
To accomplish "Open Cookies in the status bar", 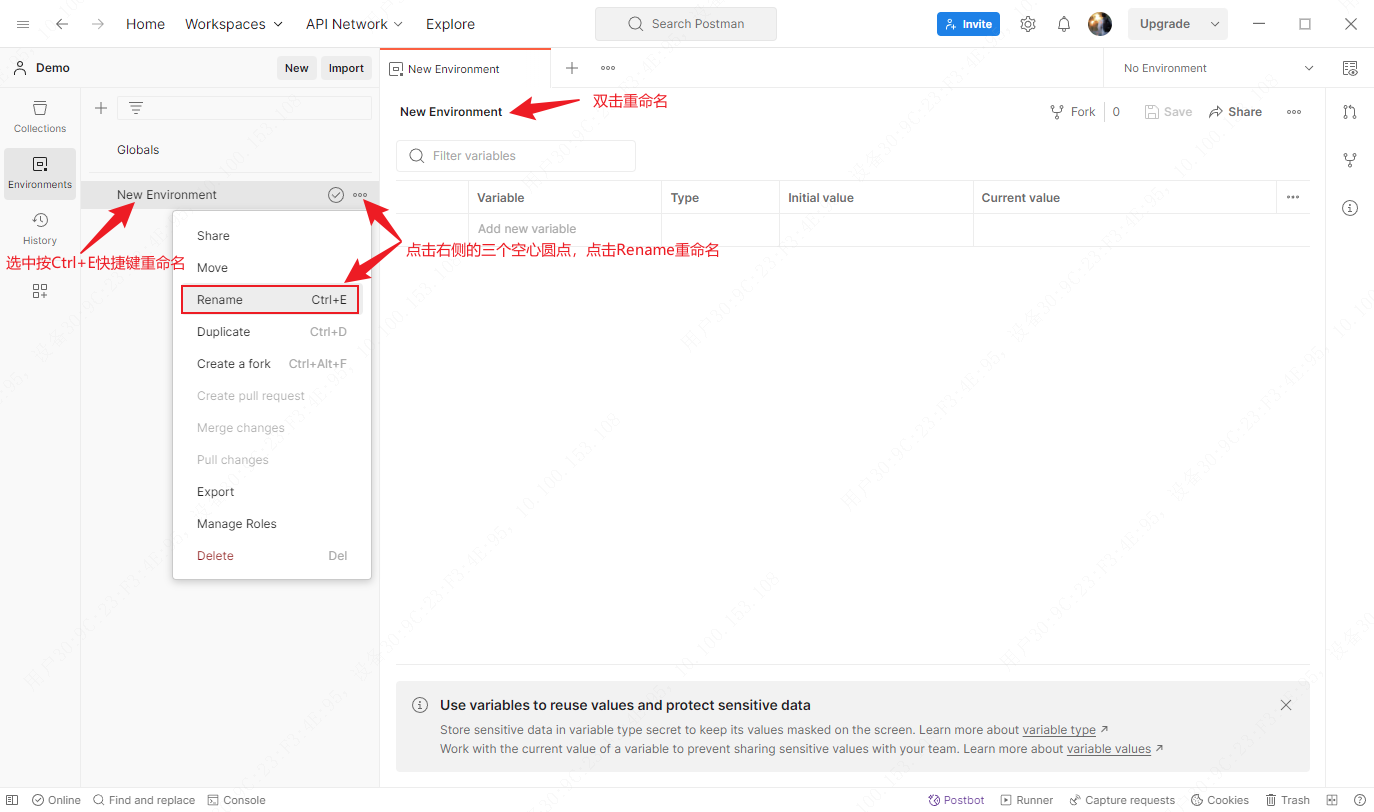I will (x=1220, y=800).
